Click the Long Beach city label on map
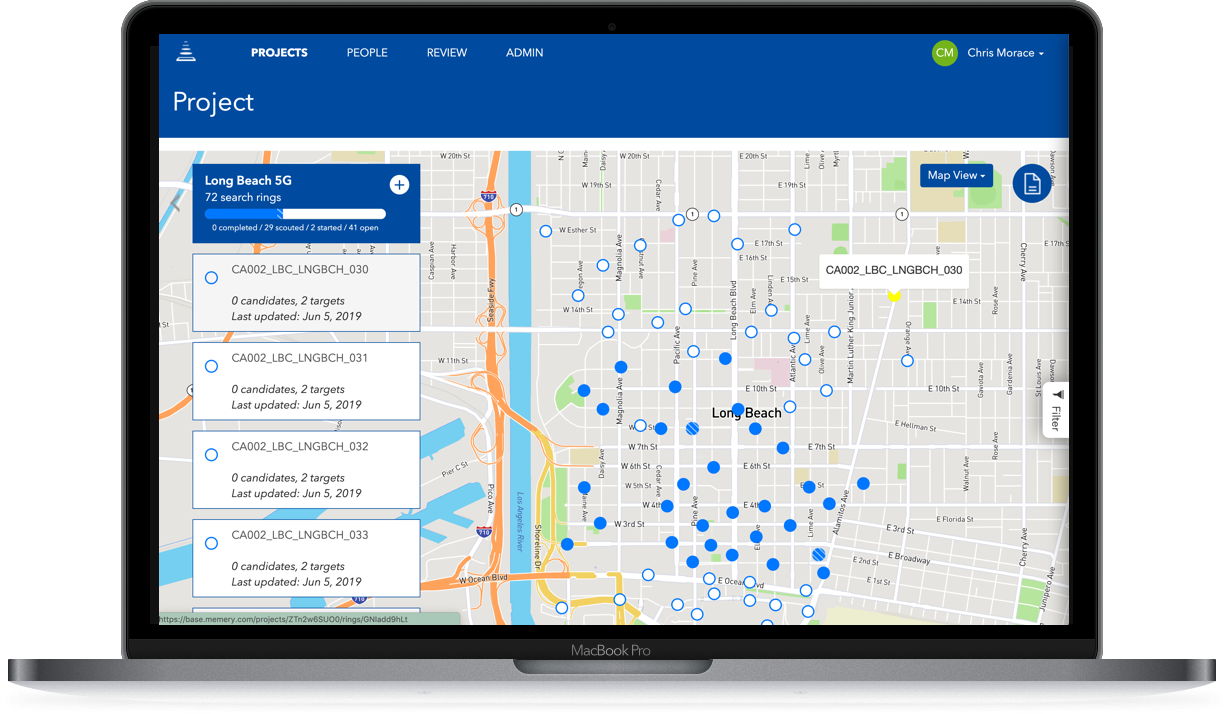The width and height of the screenshot is (1228, 714). point(747,413)
